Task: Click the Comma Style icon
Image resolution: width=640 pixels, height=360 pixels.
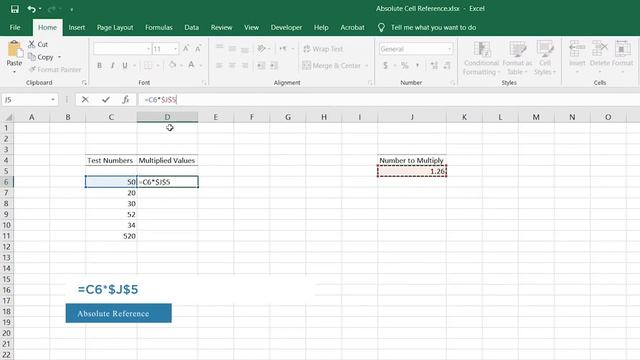Action: click(418, 65)
